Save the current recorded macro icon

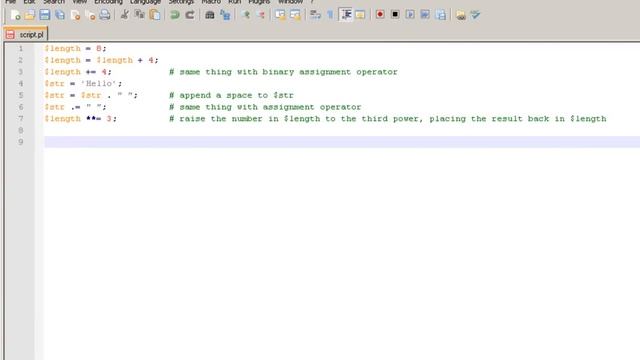click(440, 15)
